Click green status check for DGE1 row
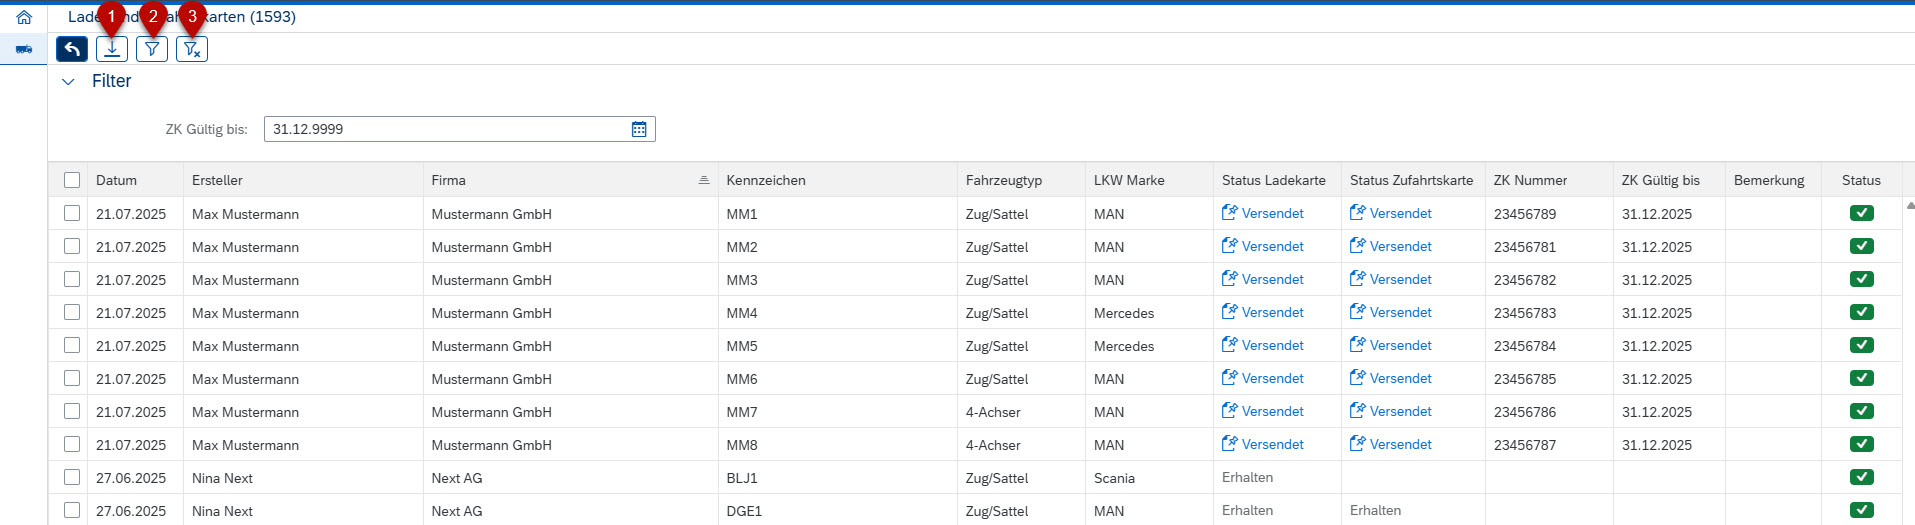Screen dimensions: 1915x525 1862,510
